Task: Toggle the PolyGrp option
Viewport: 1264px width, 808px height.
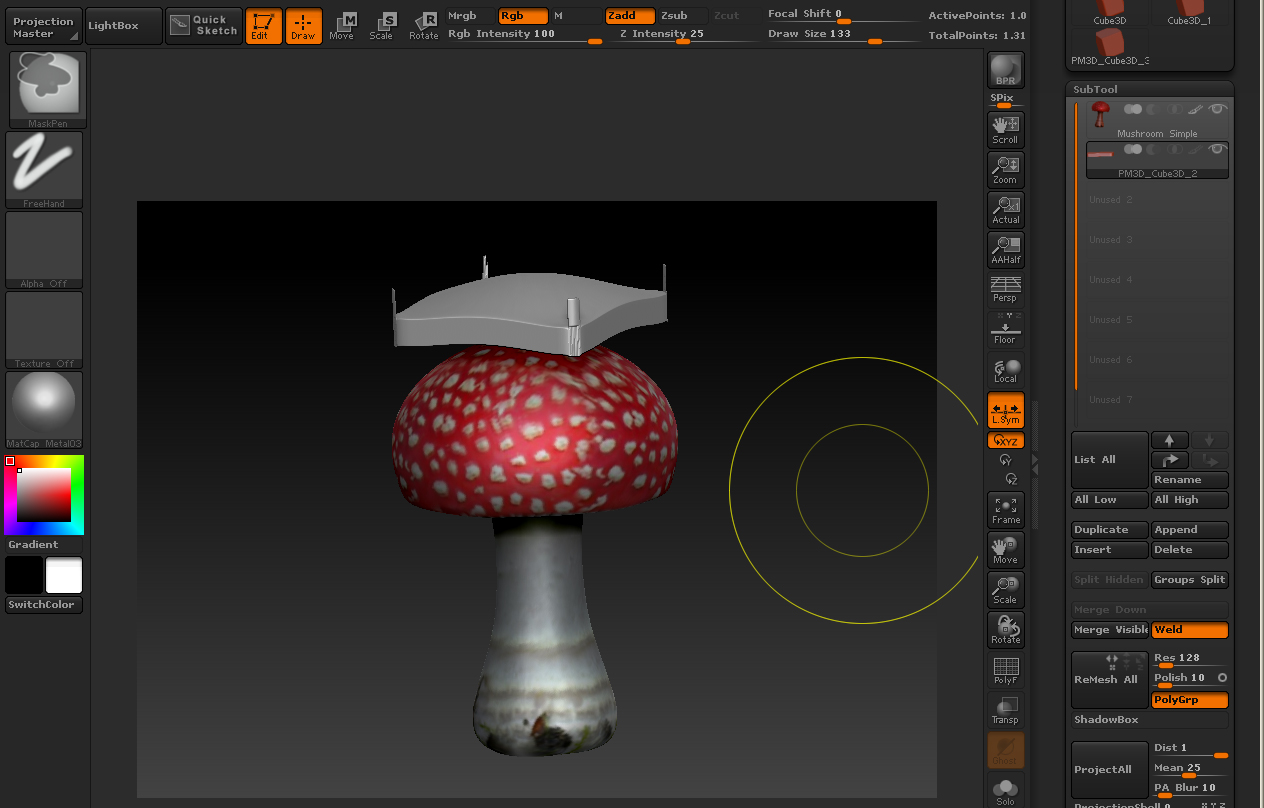Action: (x=1190, y=700)
